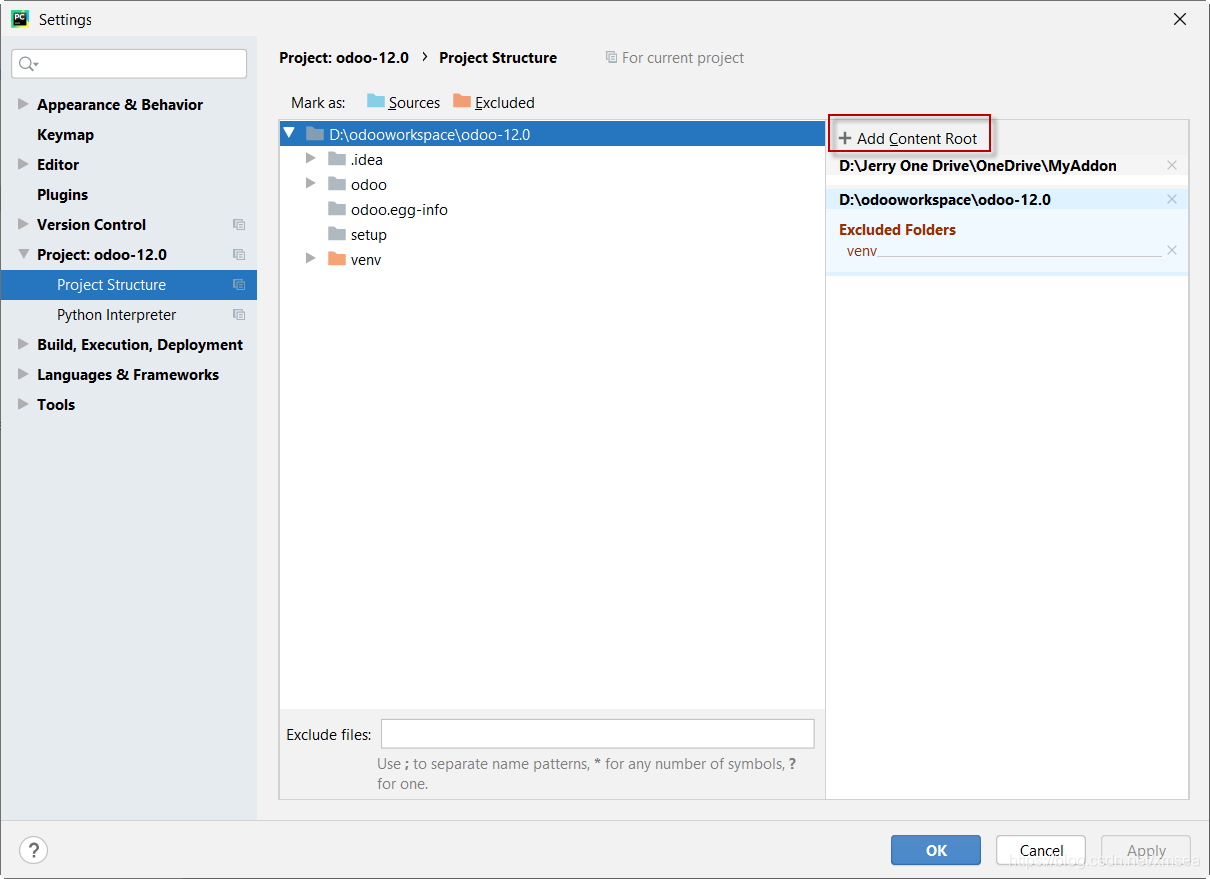The width and height of the screenshot is (1210, 879).
Task: Click the project-level icon beside Python Interpreter
Action: (239, 315)
